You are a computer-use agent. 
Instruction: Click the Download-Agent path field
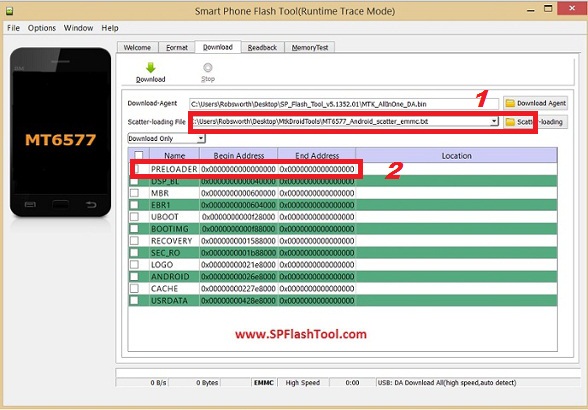pyautogui.click(x=344, y=104)
